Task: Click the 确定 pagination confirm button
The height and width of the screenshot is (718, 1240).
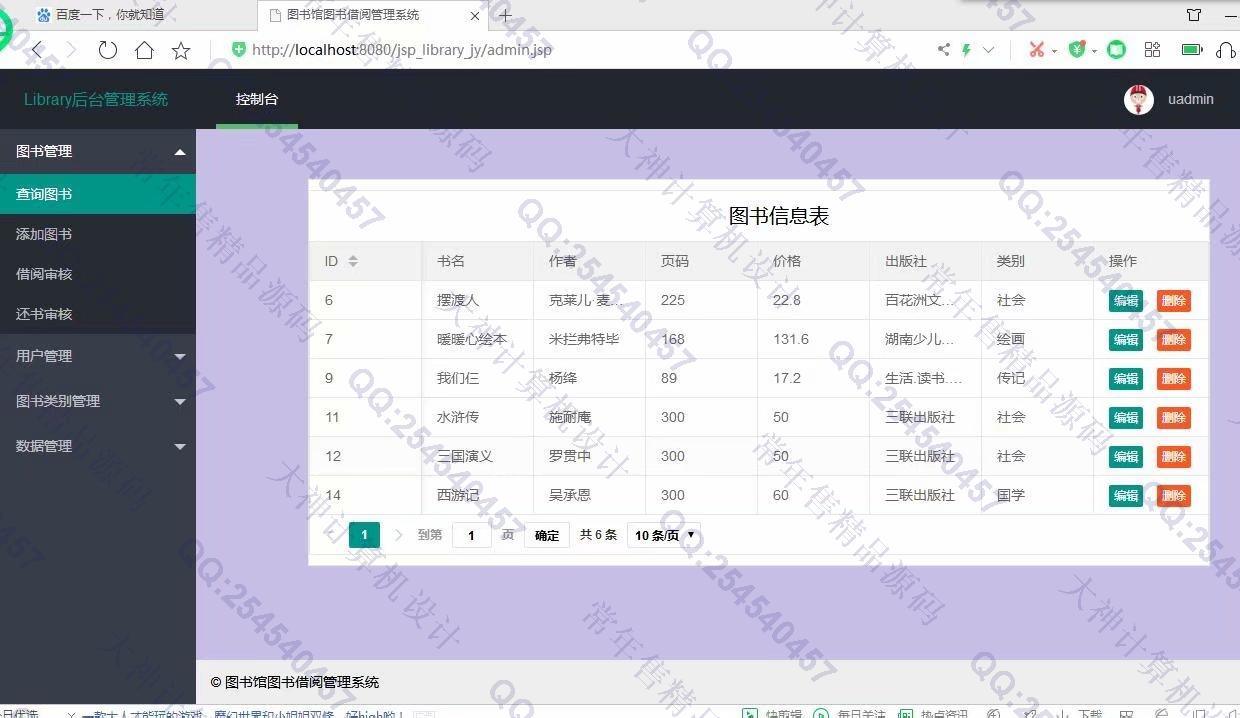Action: click(547, 535)
